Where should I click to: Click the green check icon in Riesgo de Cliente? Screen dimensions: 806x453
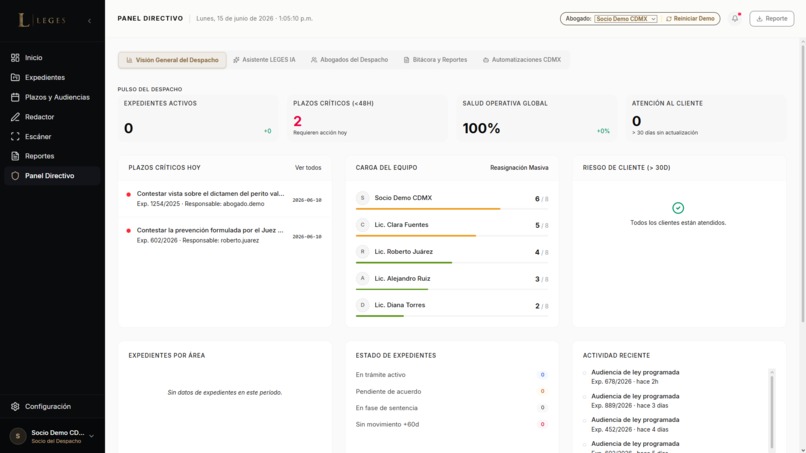[x=678, y=208]
